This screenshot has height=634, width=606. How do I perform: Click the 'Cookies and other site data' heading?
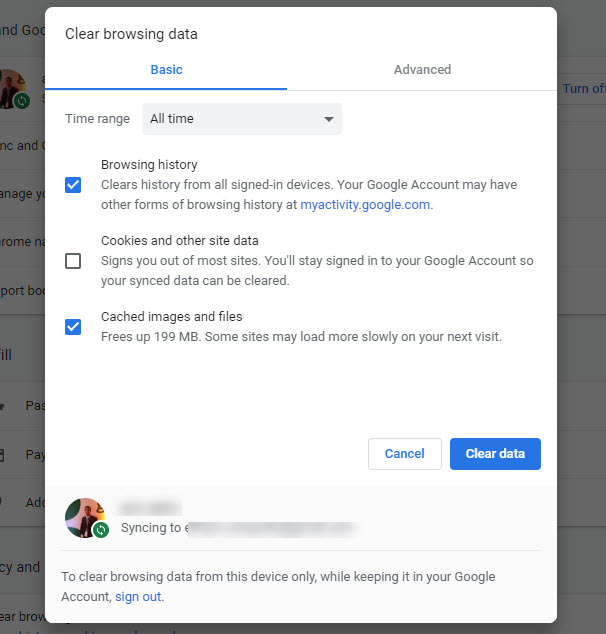179,241
